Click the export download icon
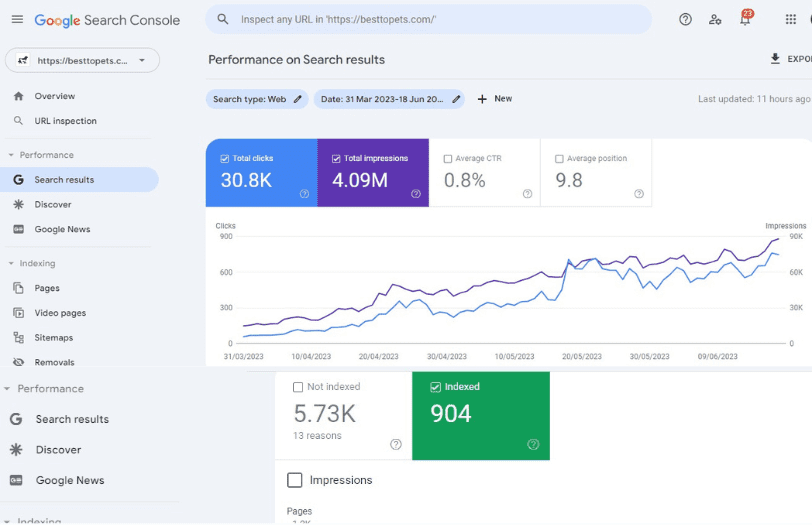Image resolution: width=812 pixels, height=525 pixels. click(775, 59)
